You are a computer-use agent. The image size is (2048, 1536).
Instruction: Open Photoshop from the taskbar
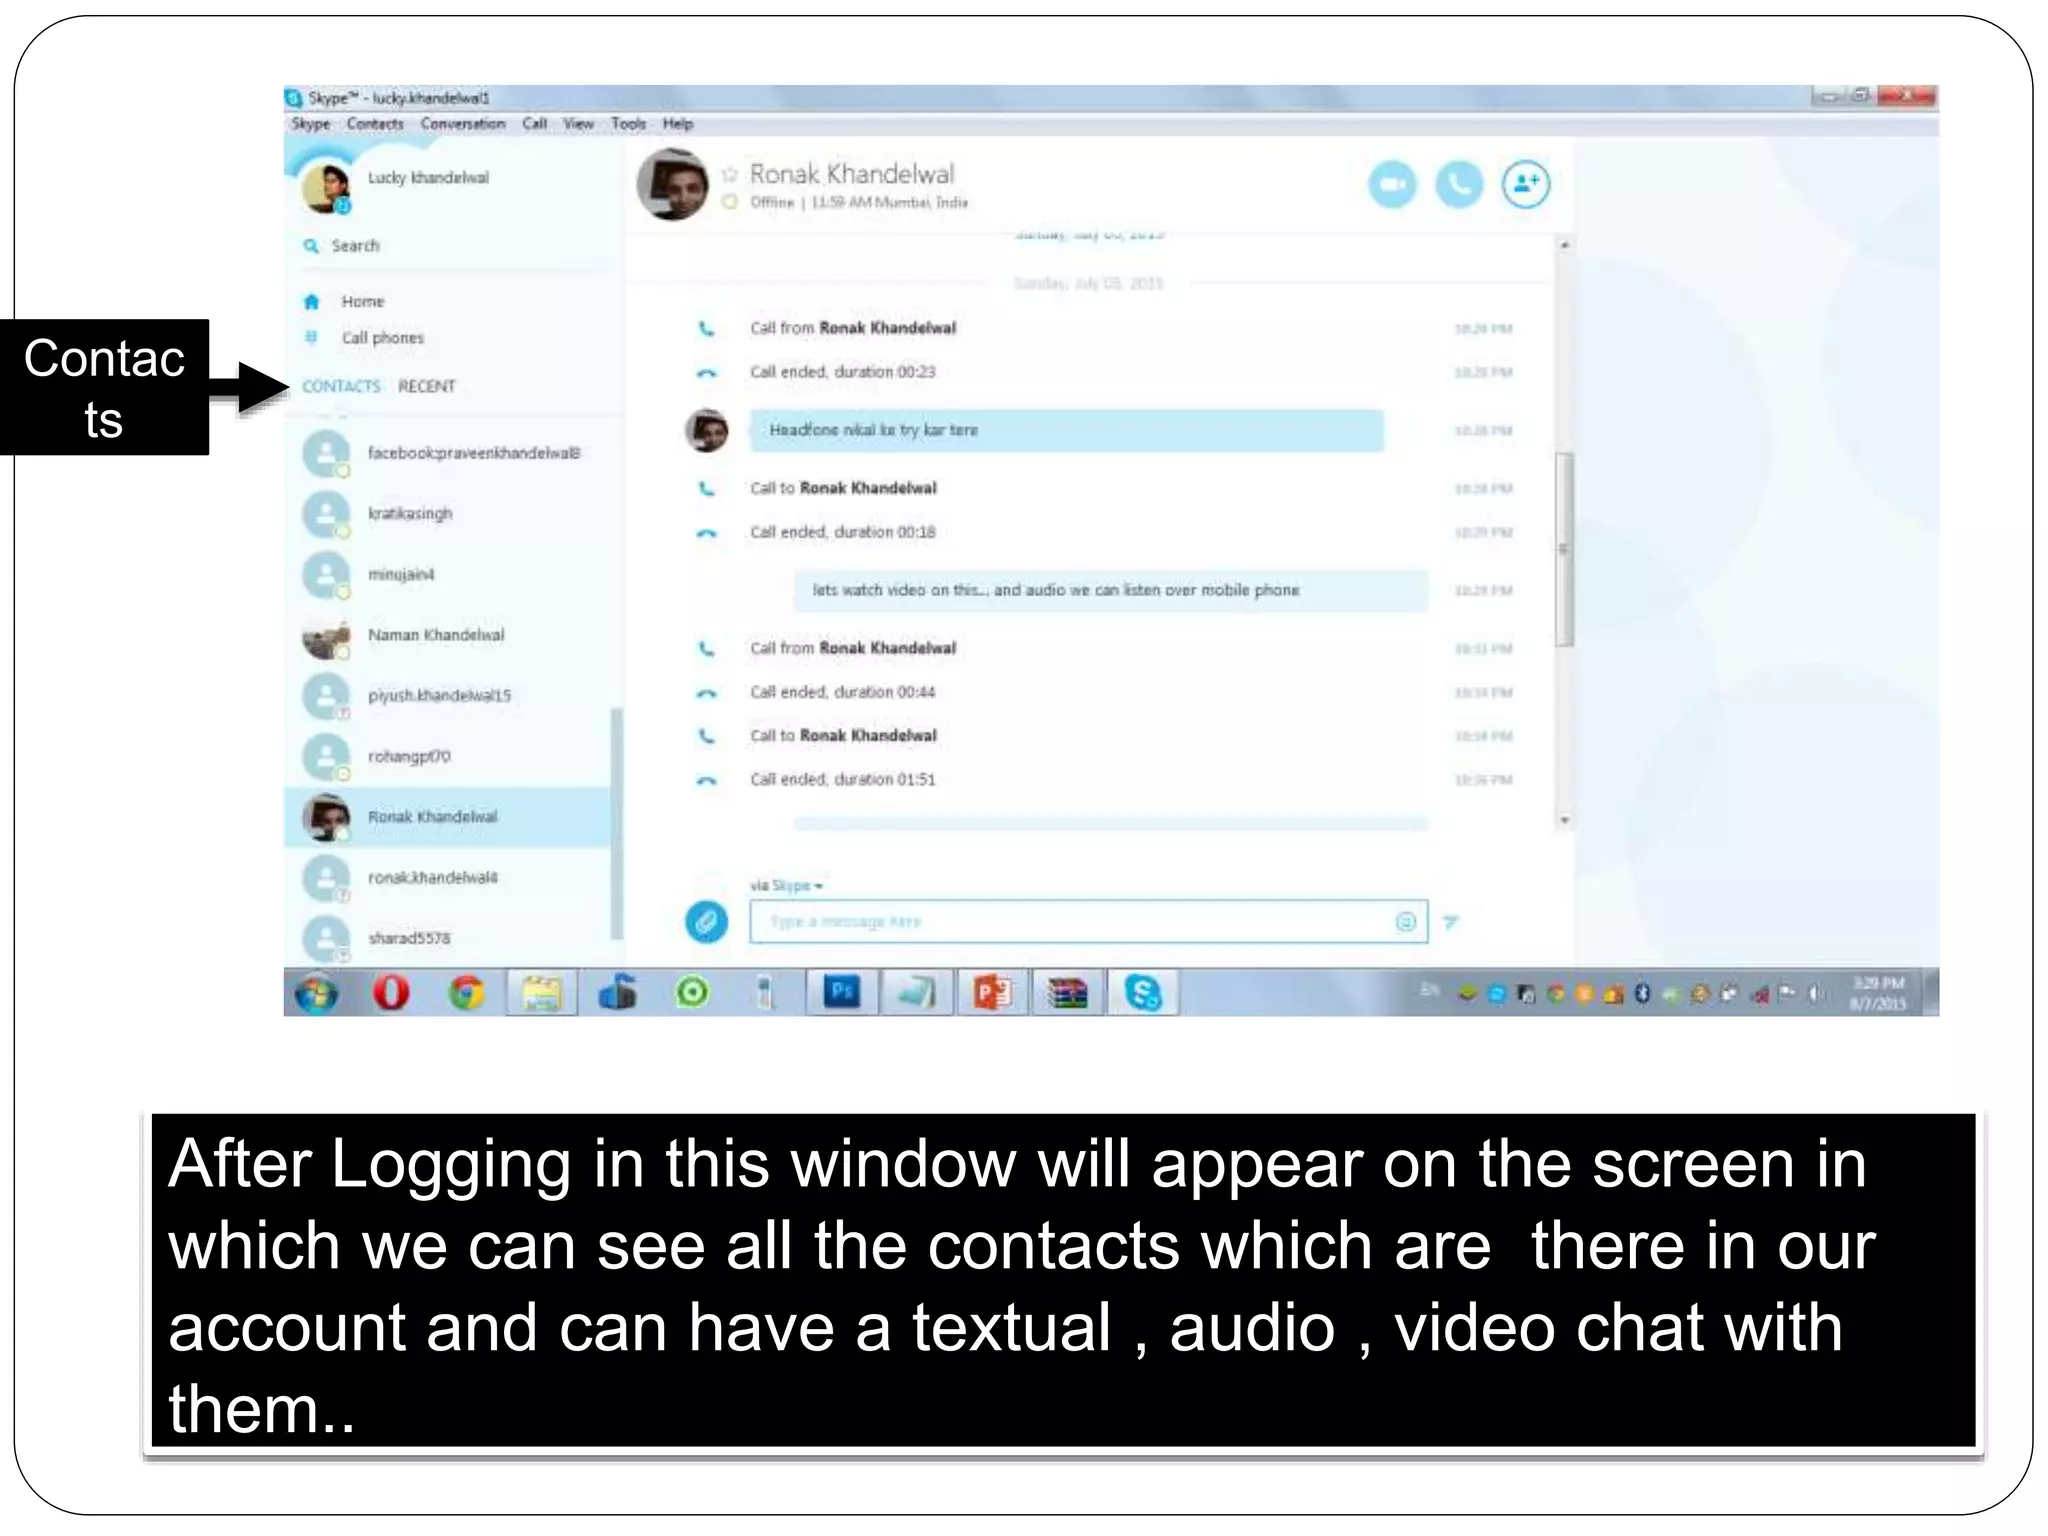pyautogui.click(x=842, y=993)
